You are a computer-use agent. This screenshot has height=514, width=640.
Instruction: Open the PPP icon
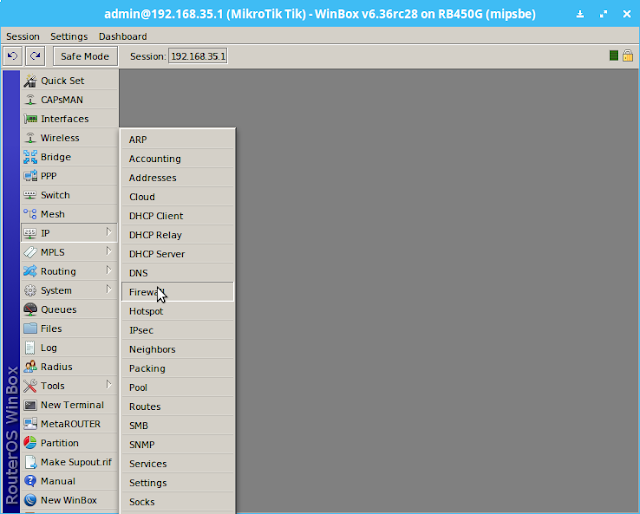coord(30,176)
